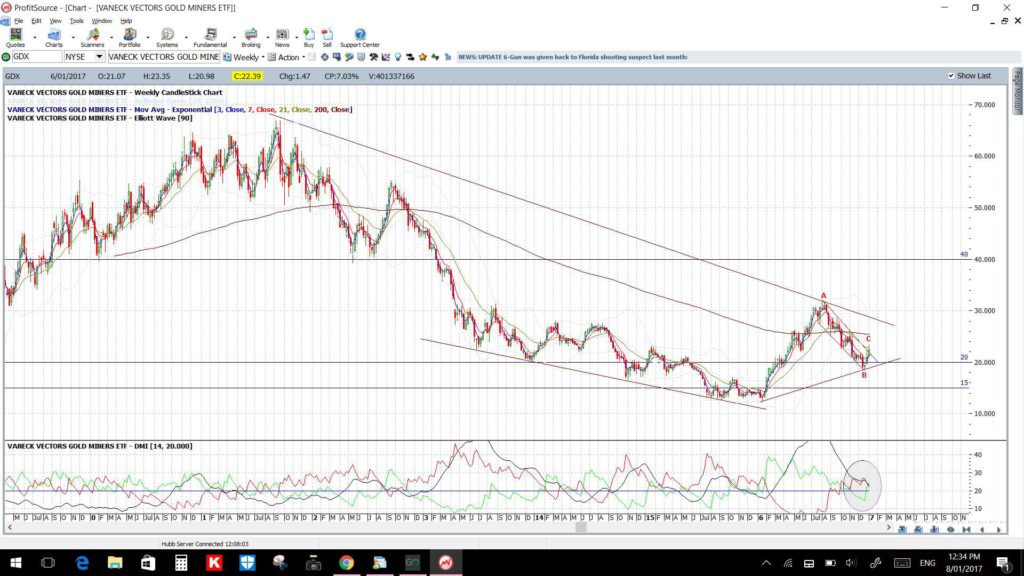Click the chart scrollbar left arrow
This screenshot has height=576, width=1024.
tap(9, 528)
